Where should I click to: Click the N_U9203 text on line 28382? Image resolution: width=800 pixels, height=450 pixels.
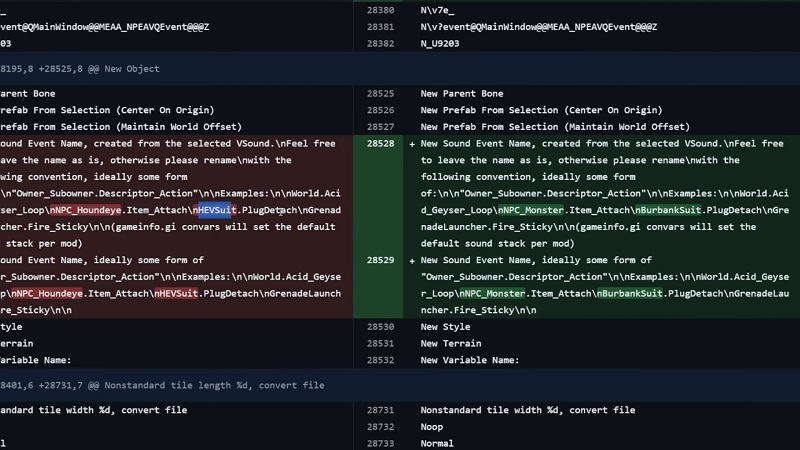point(443,43)
